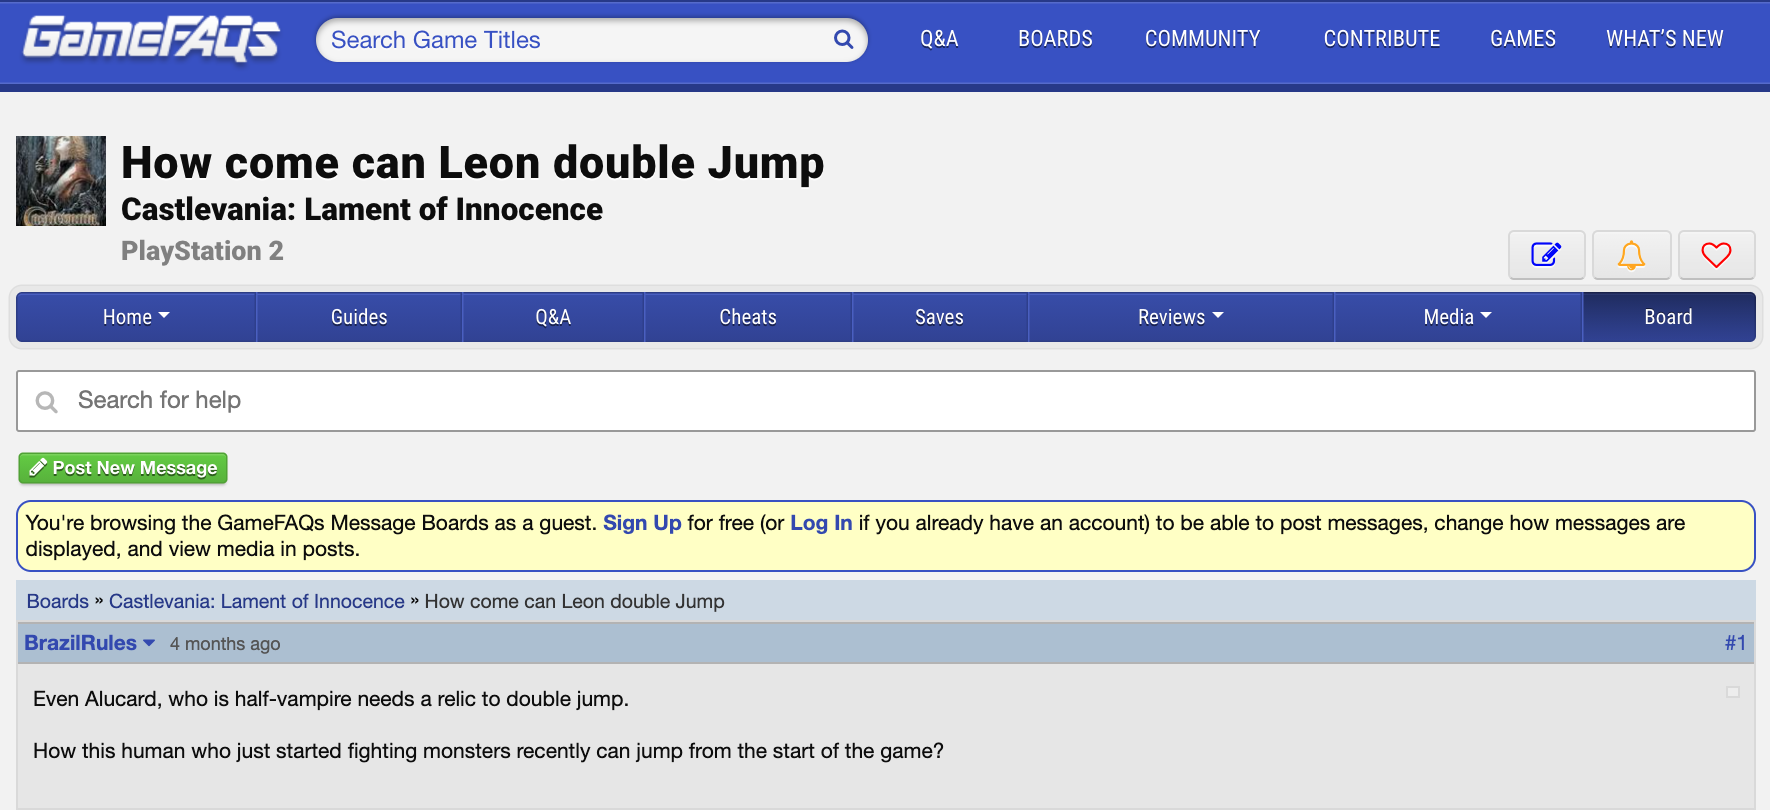
Task: Switch to the game Q&A tab
Action: (x=553, y=317)
